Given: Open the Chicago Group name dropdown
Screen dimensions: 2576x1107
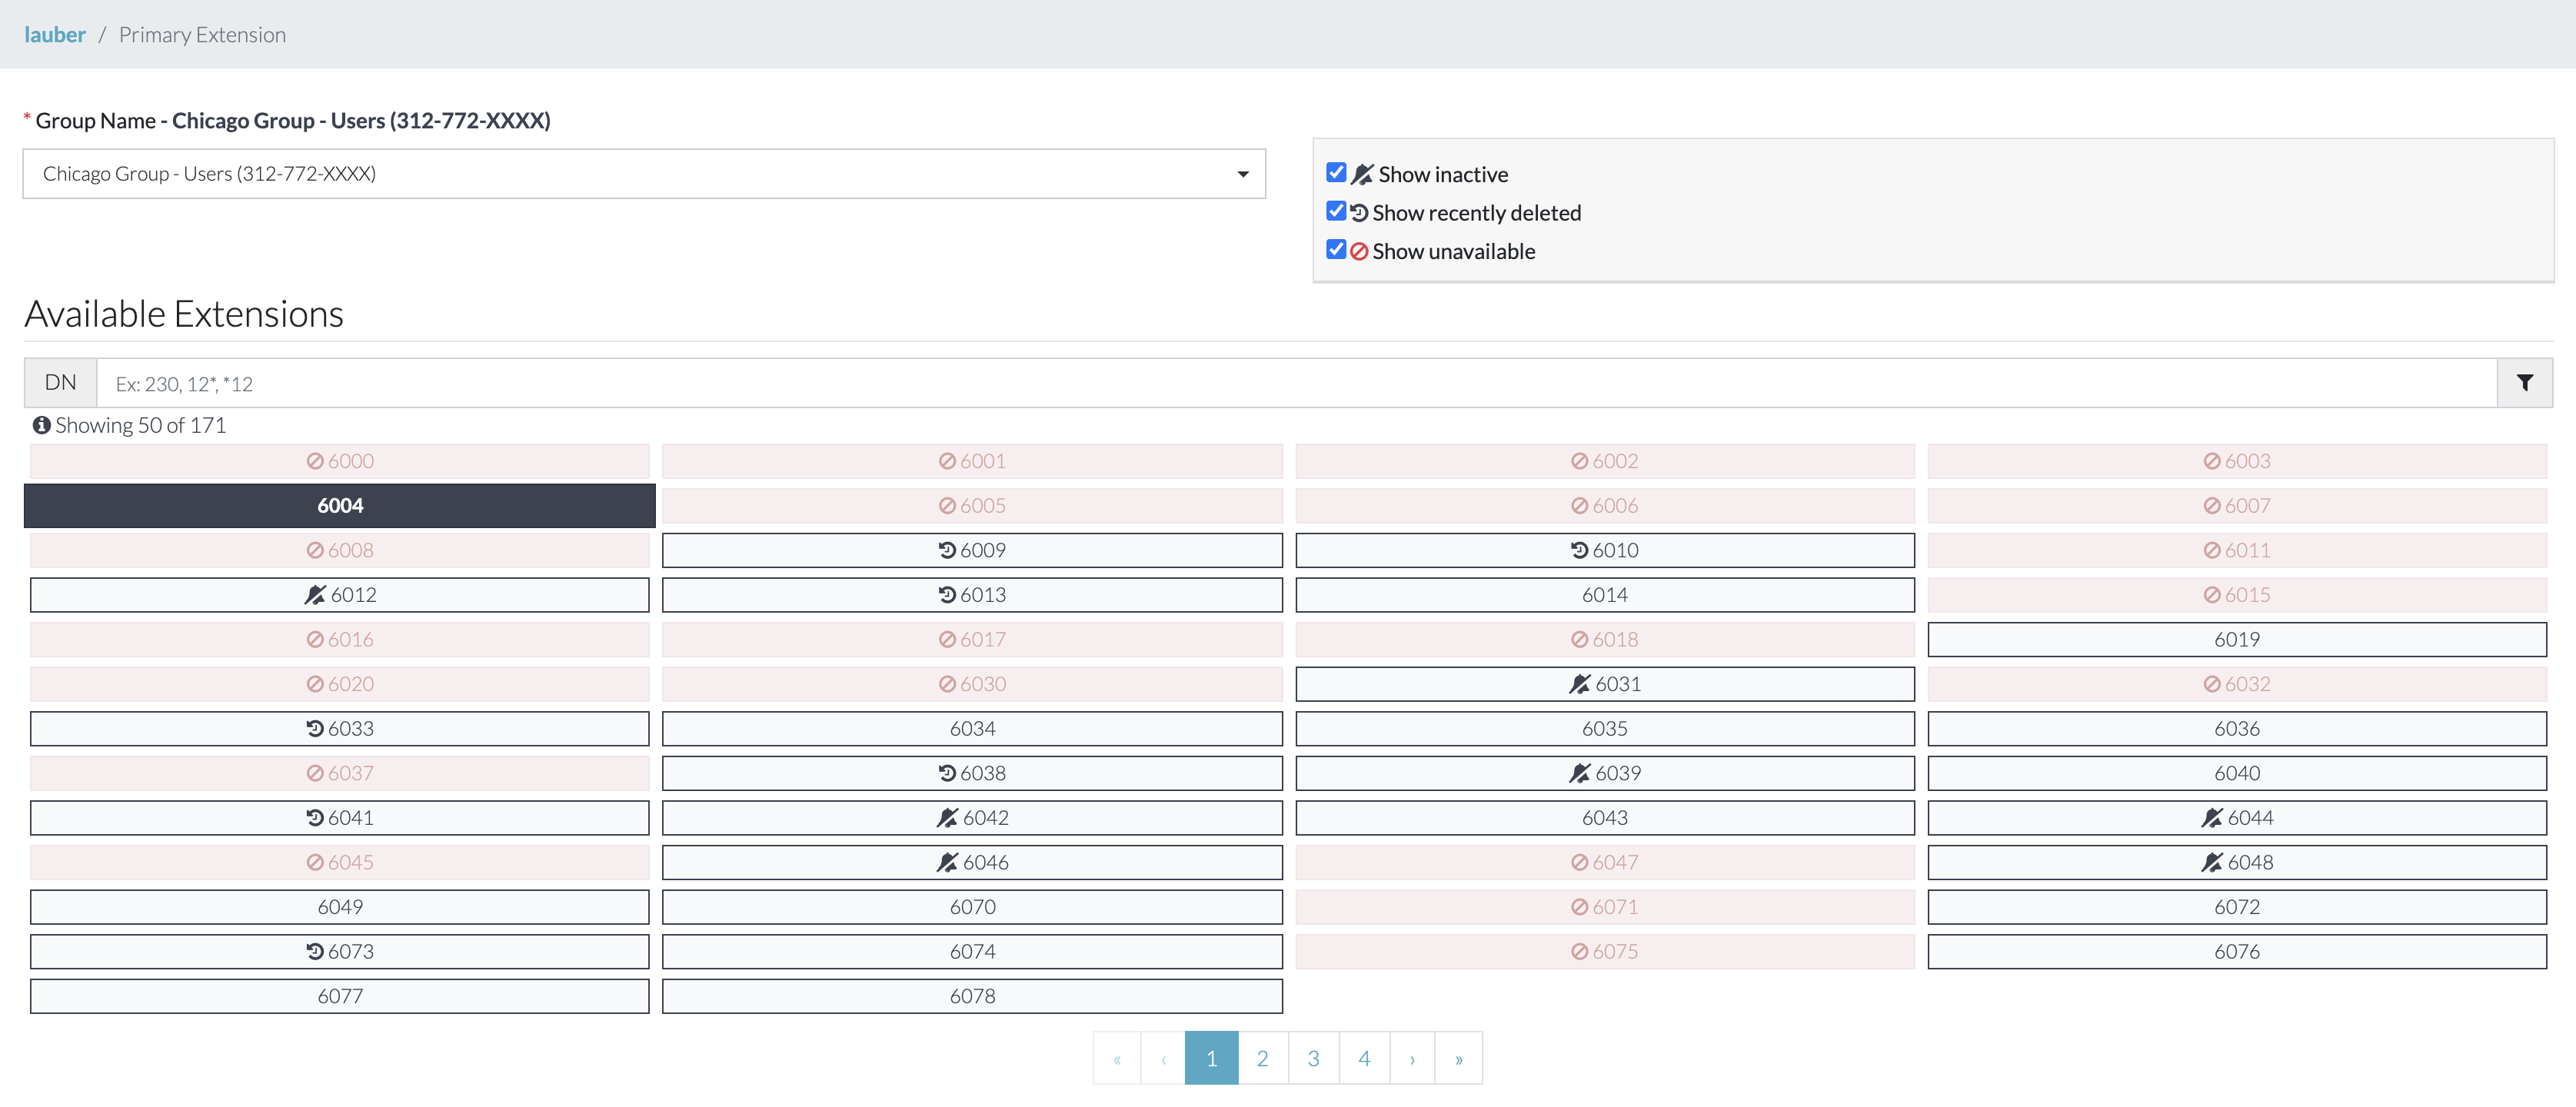Looking at the screenshot, I should [x=643, y=174].
